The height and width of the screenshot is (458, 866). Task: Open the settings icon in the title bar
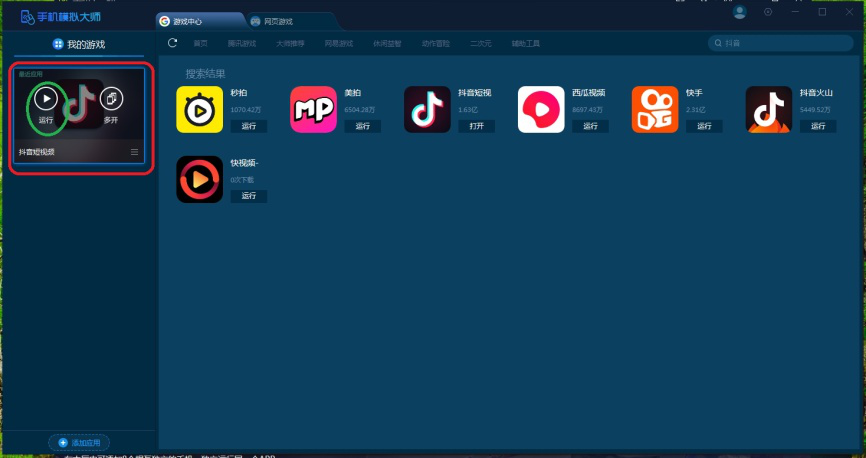(768, 12)
